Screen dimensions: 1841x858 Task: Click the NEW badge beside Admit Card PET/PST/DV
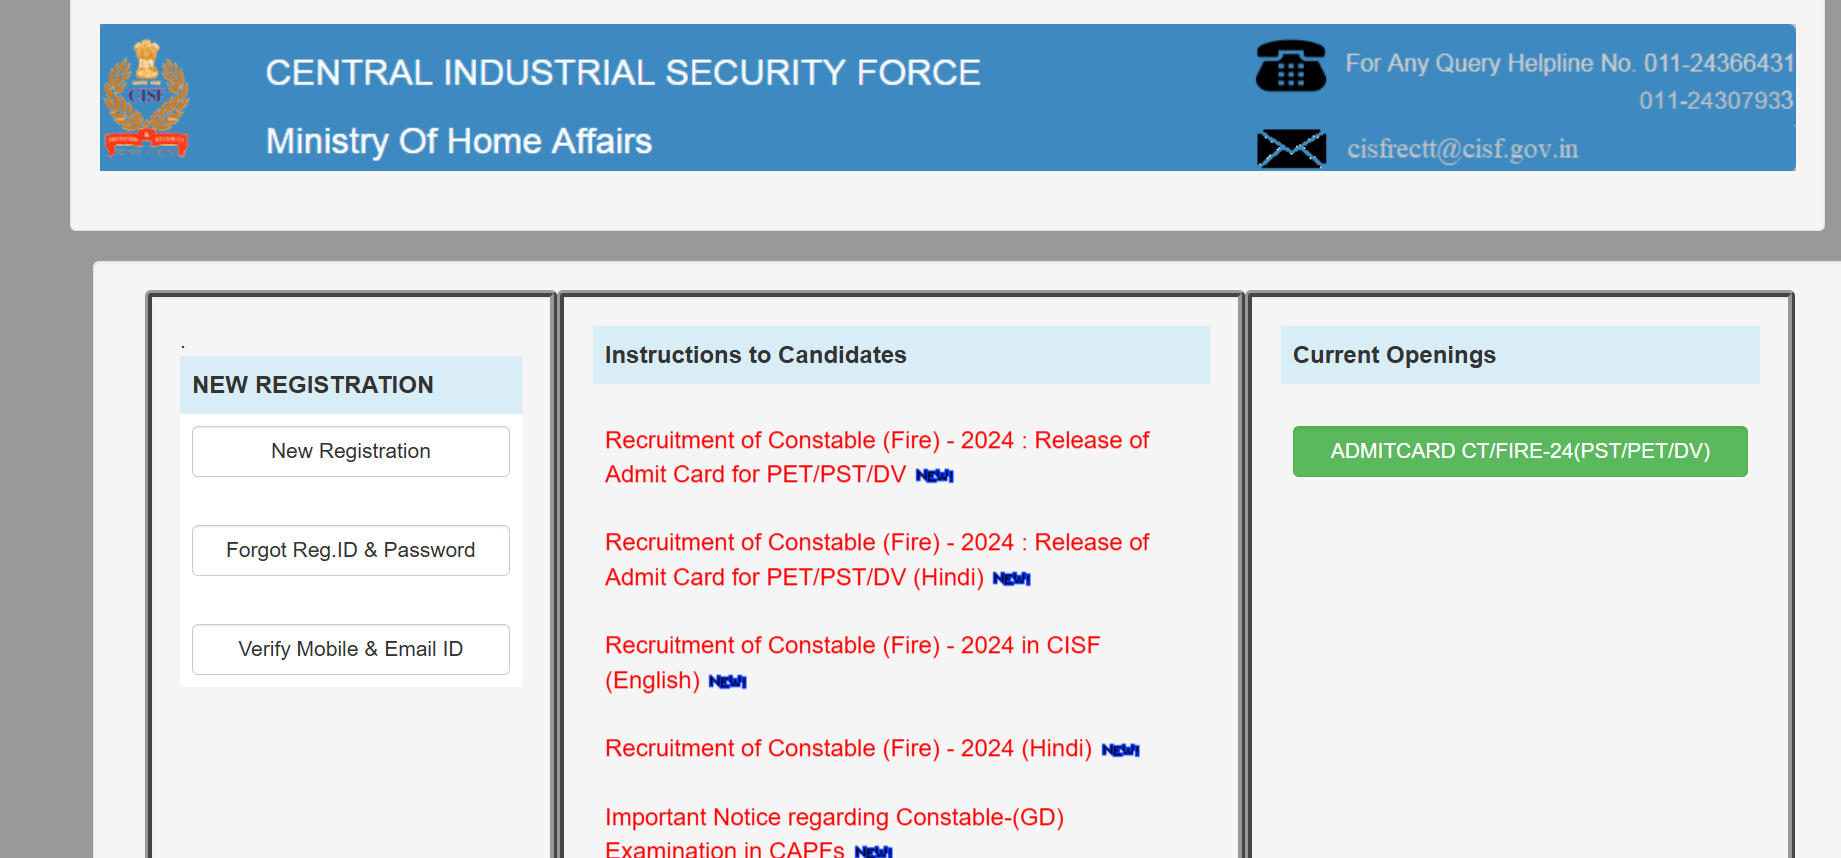pos(934,476)
